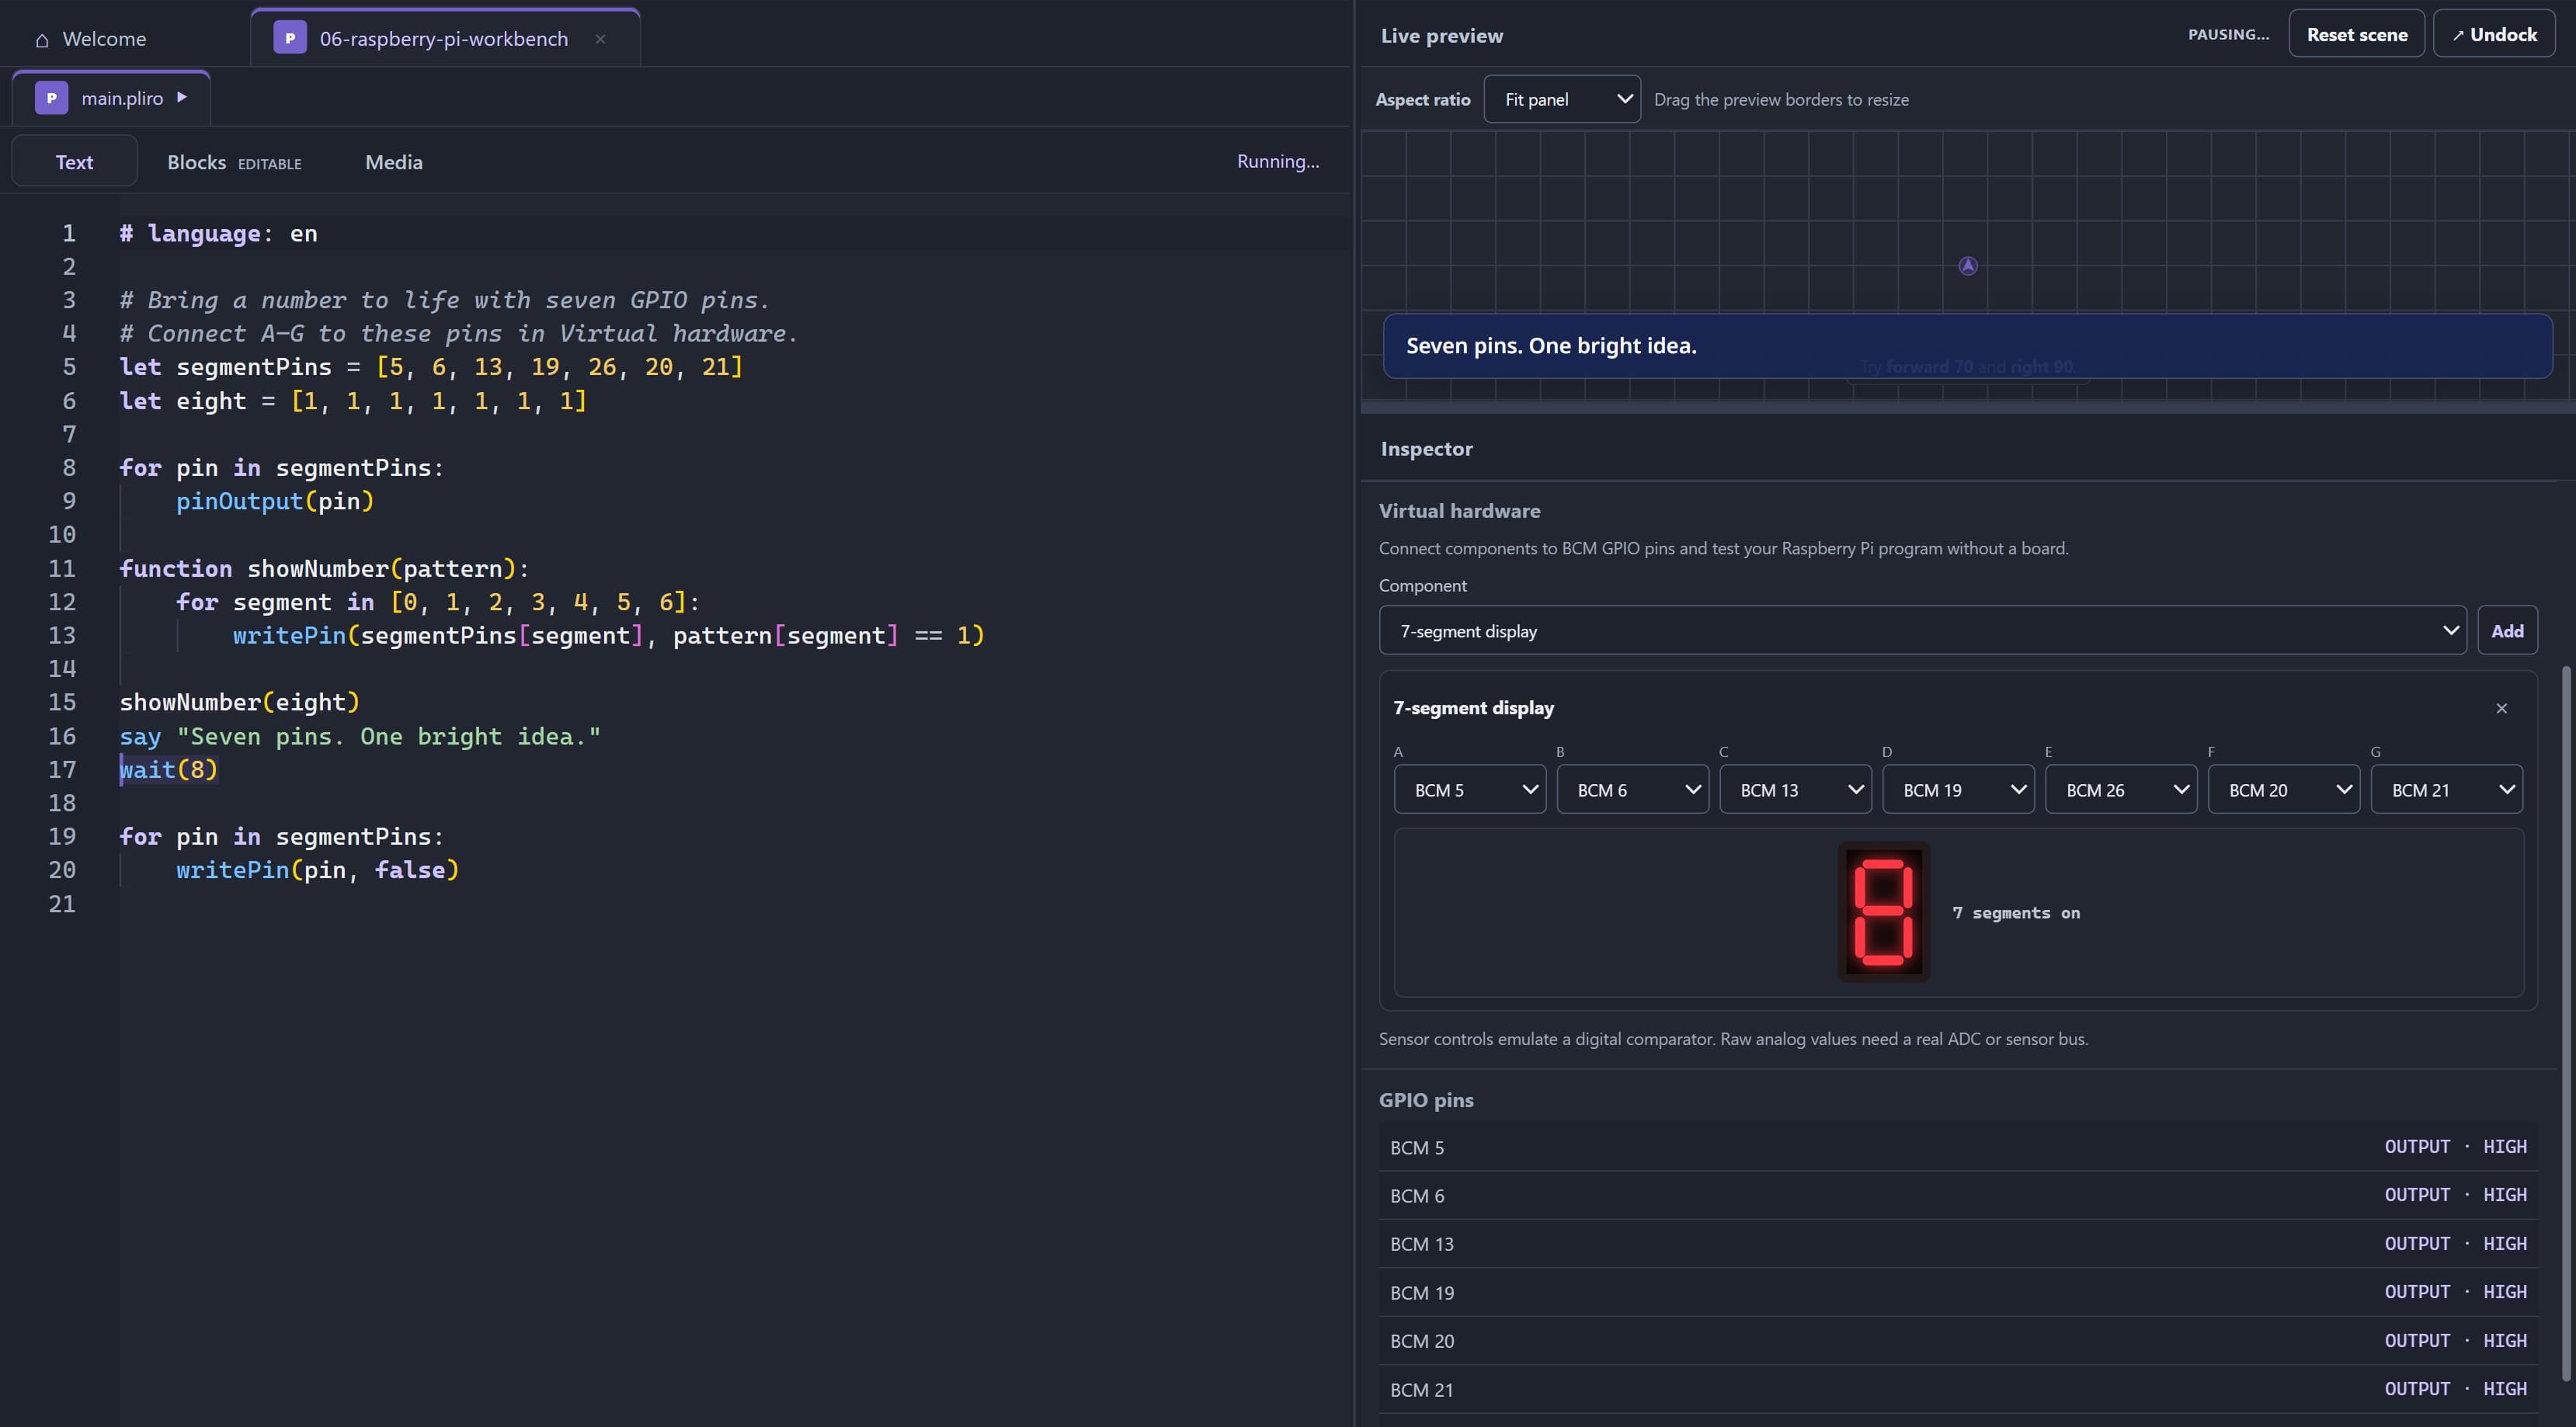Image resolution: width=2576 pixels, height=1427 pixels.
Task: Open segment A pin dropdown BCM 5
Action: click(x=1469, y=790)
